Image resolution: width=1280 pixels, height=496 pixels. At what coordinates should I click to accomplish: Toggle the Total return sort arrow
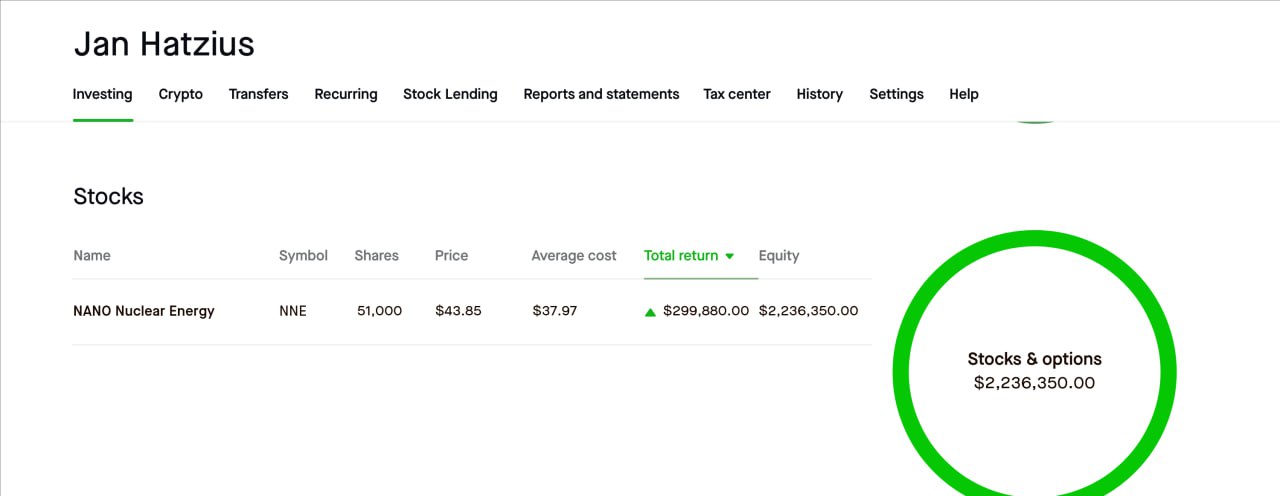(x=730, y=257)
